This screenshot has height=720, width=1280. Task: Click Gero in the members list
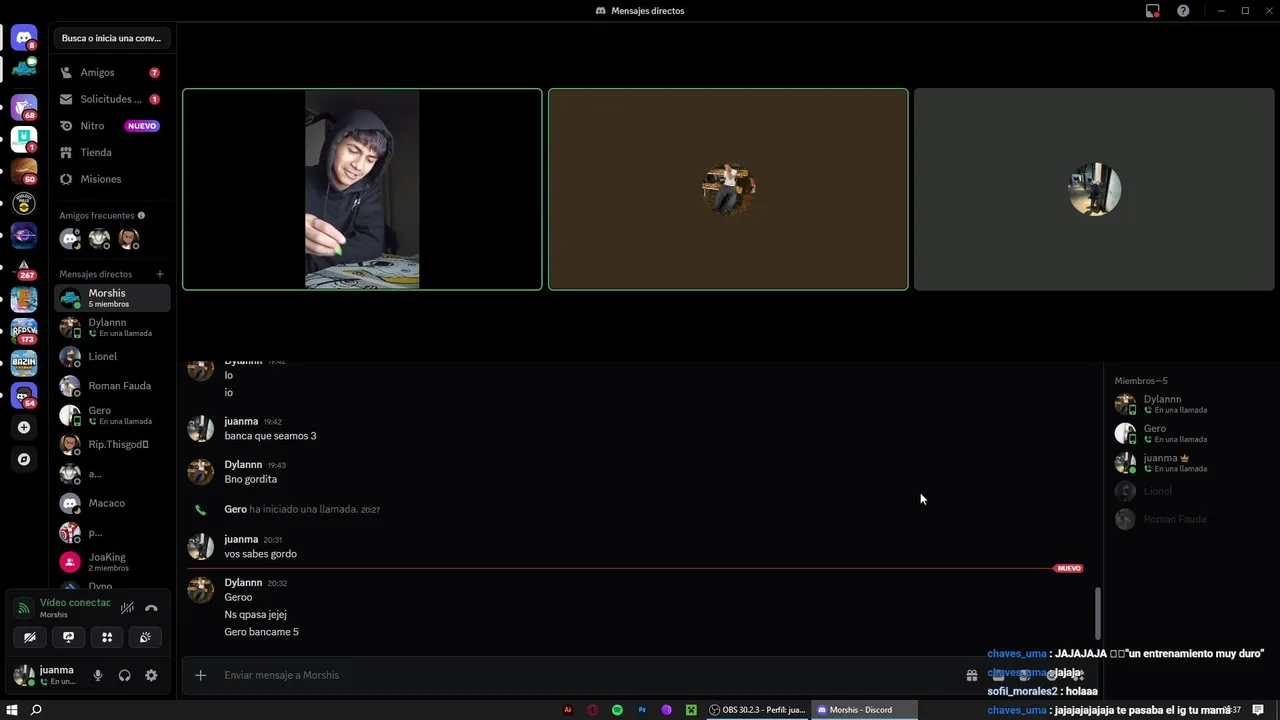click(x=1190, y=433)
